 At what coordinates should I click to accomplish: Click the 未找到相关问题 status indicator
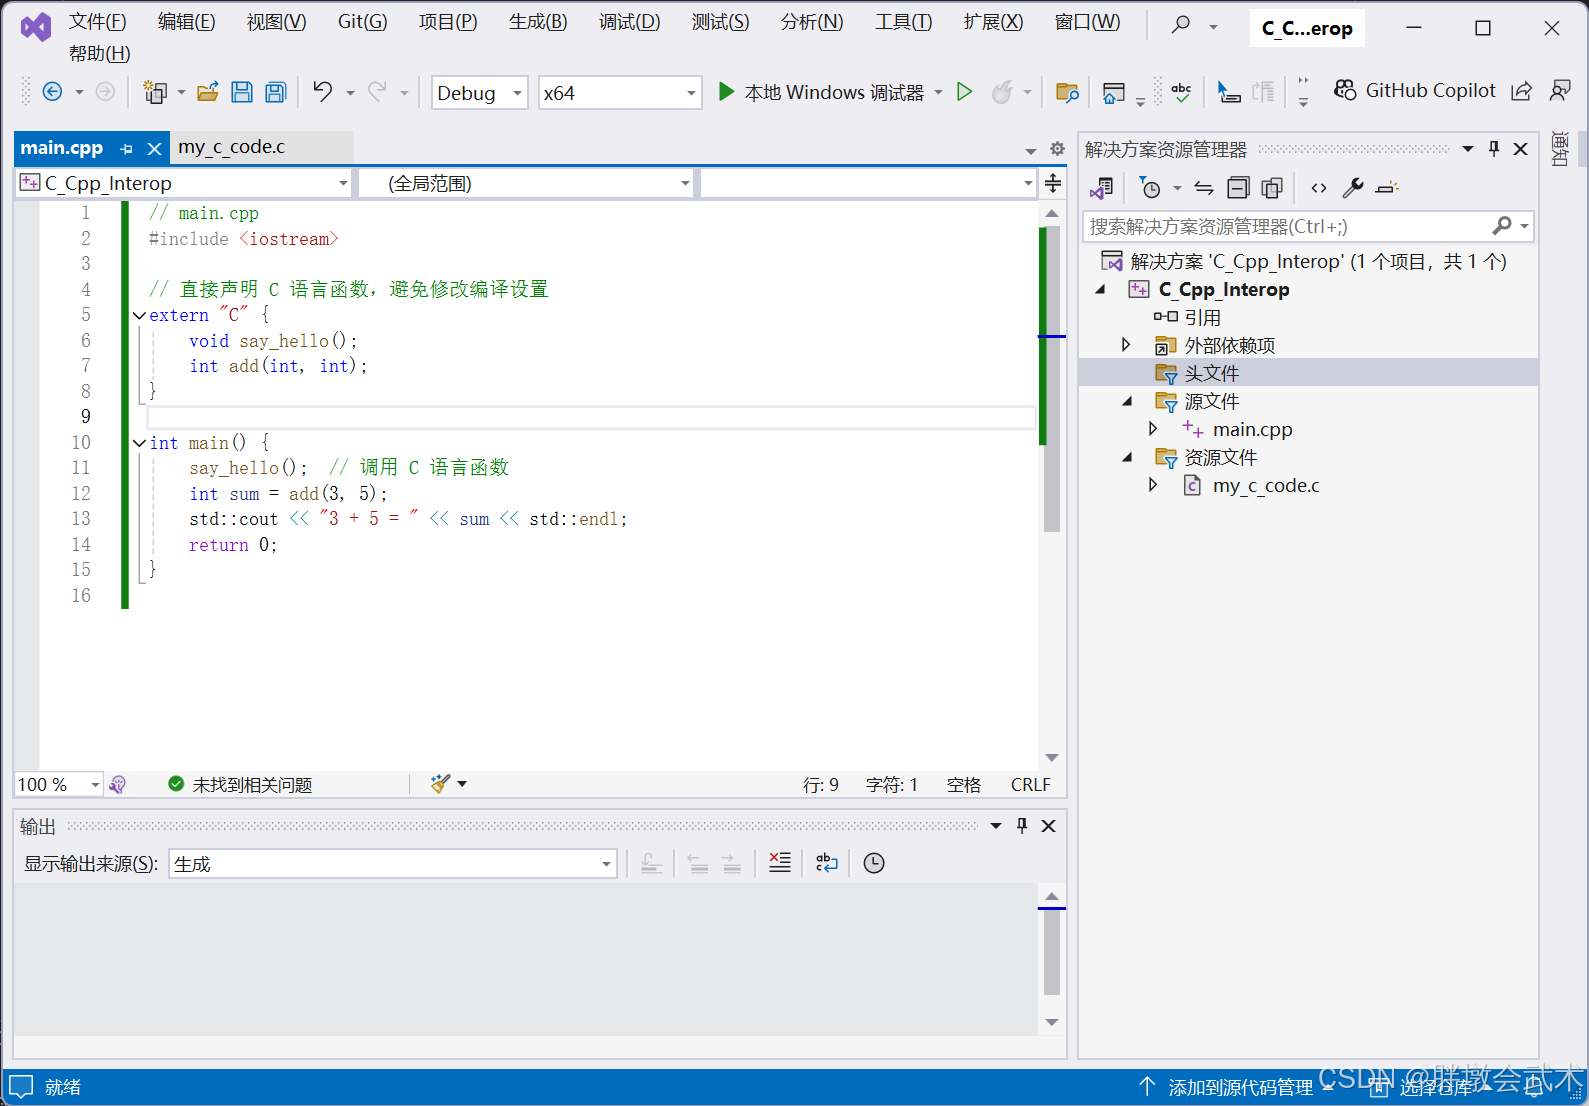(240, 785)
